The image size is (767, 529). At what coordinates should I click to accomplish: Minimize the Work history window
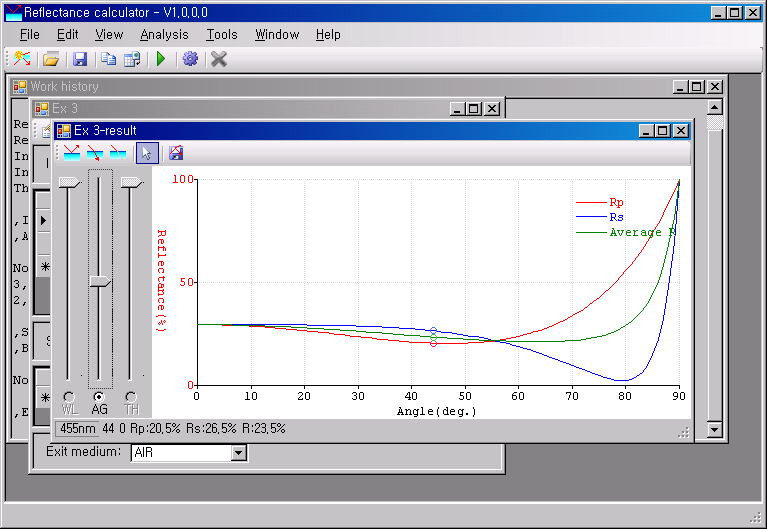(x=680, y=87)
